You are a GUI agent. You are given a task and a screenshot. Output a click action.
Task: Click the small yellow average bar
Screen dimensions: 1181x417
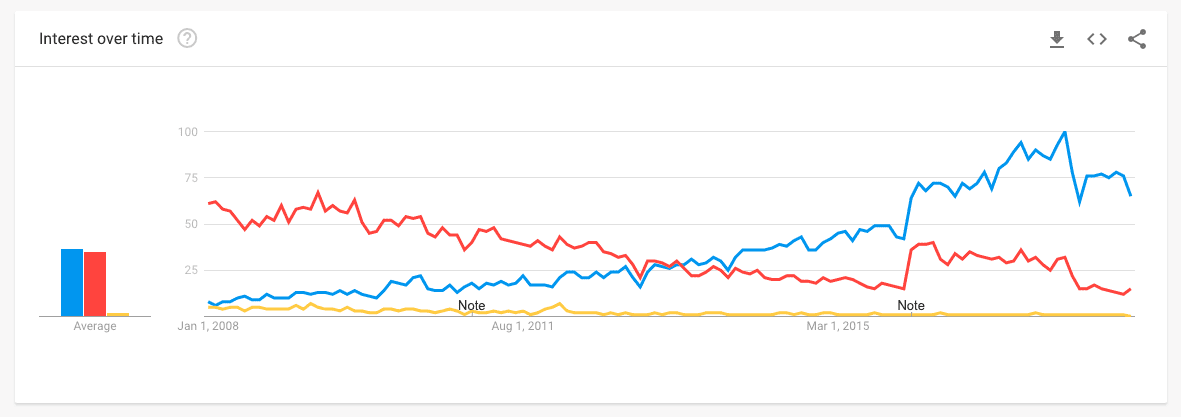(x=118, y=314)
